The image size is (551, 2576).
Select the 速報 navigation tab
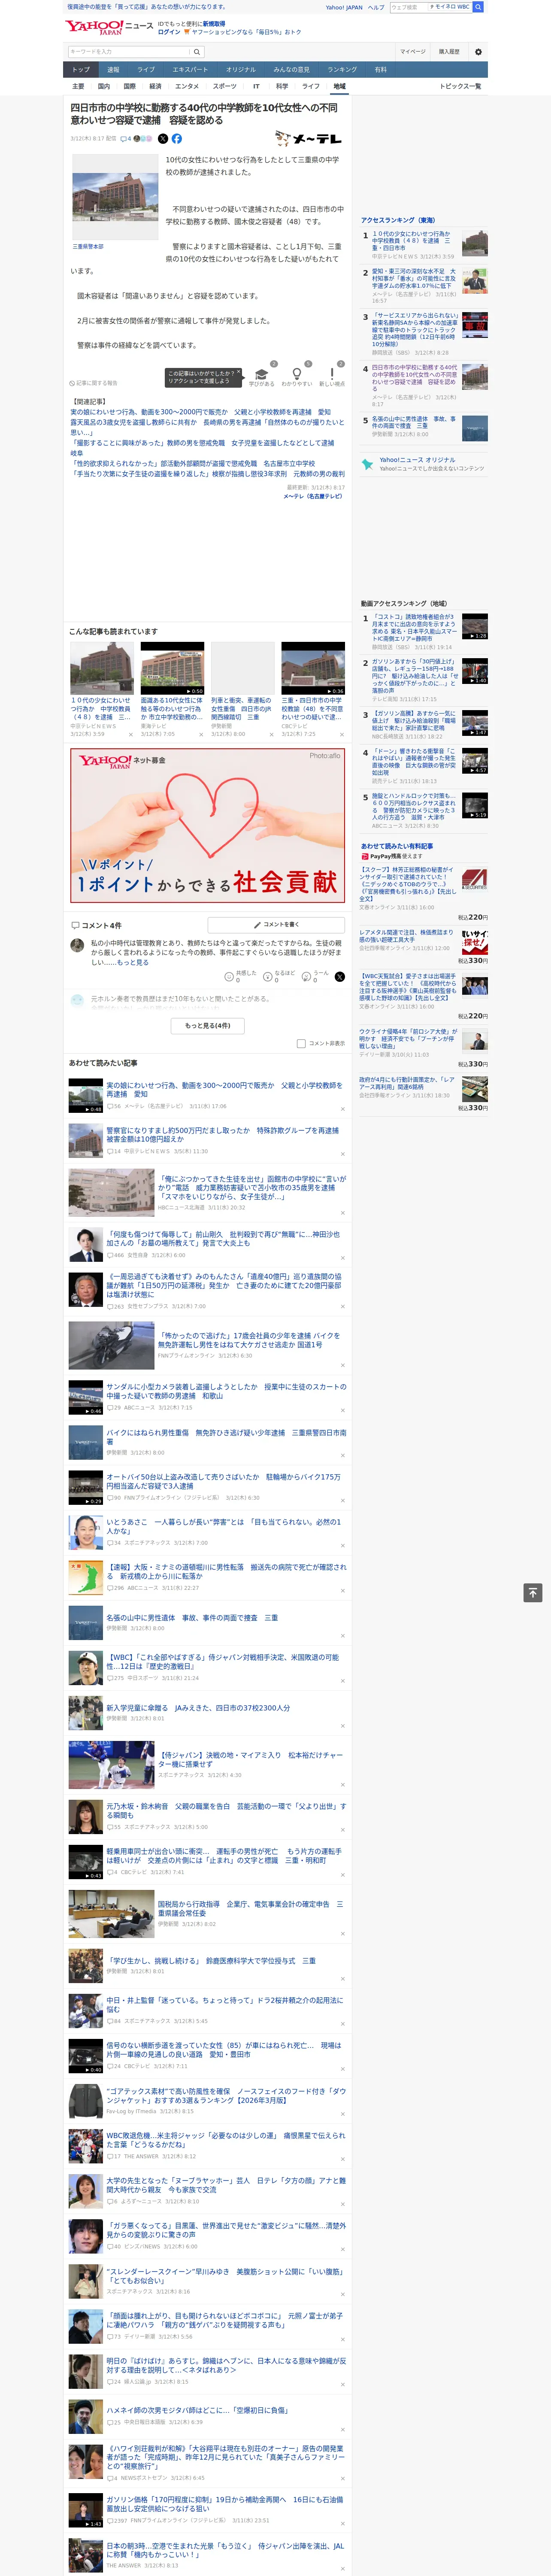click(113, 70)
